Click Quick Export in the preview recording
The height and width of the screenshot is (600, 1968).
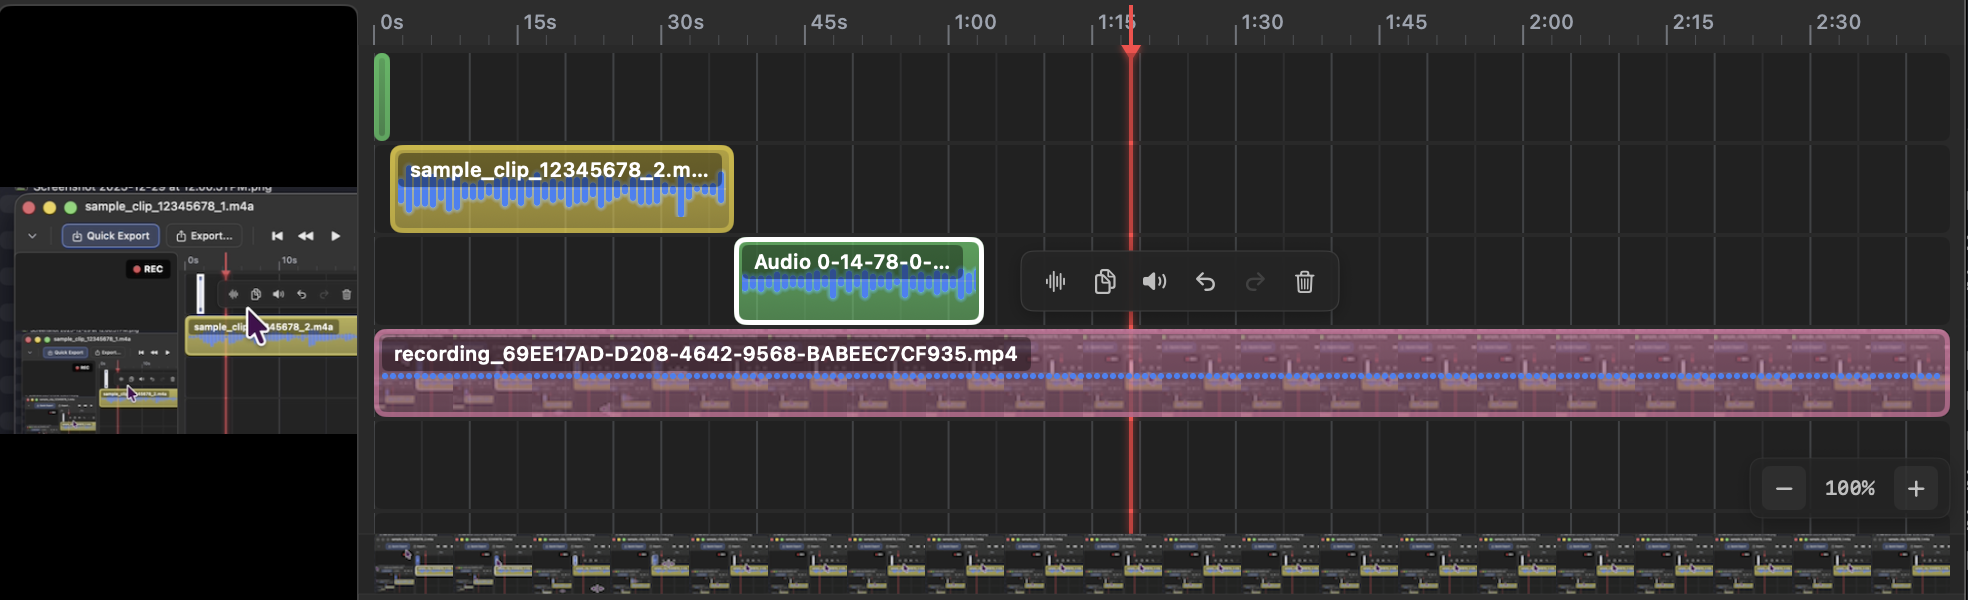click(x=111, y=236)
